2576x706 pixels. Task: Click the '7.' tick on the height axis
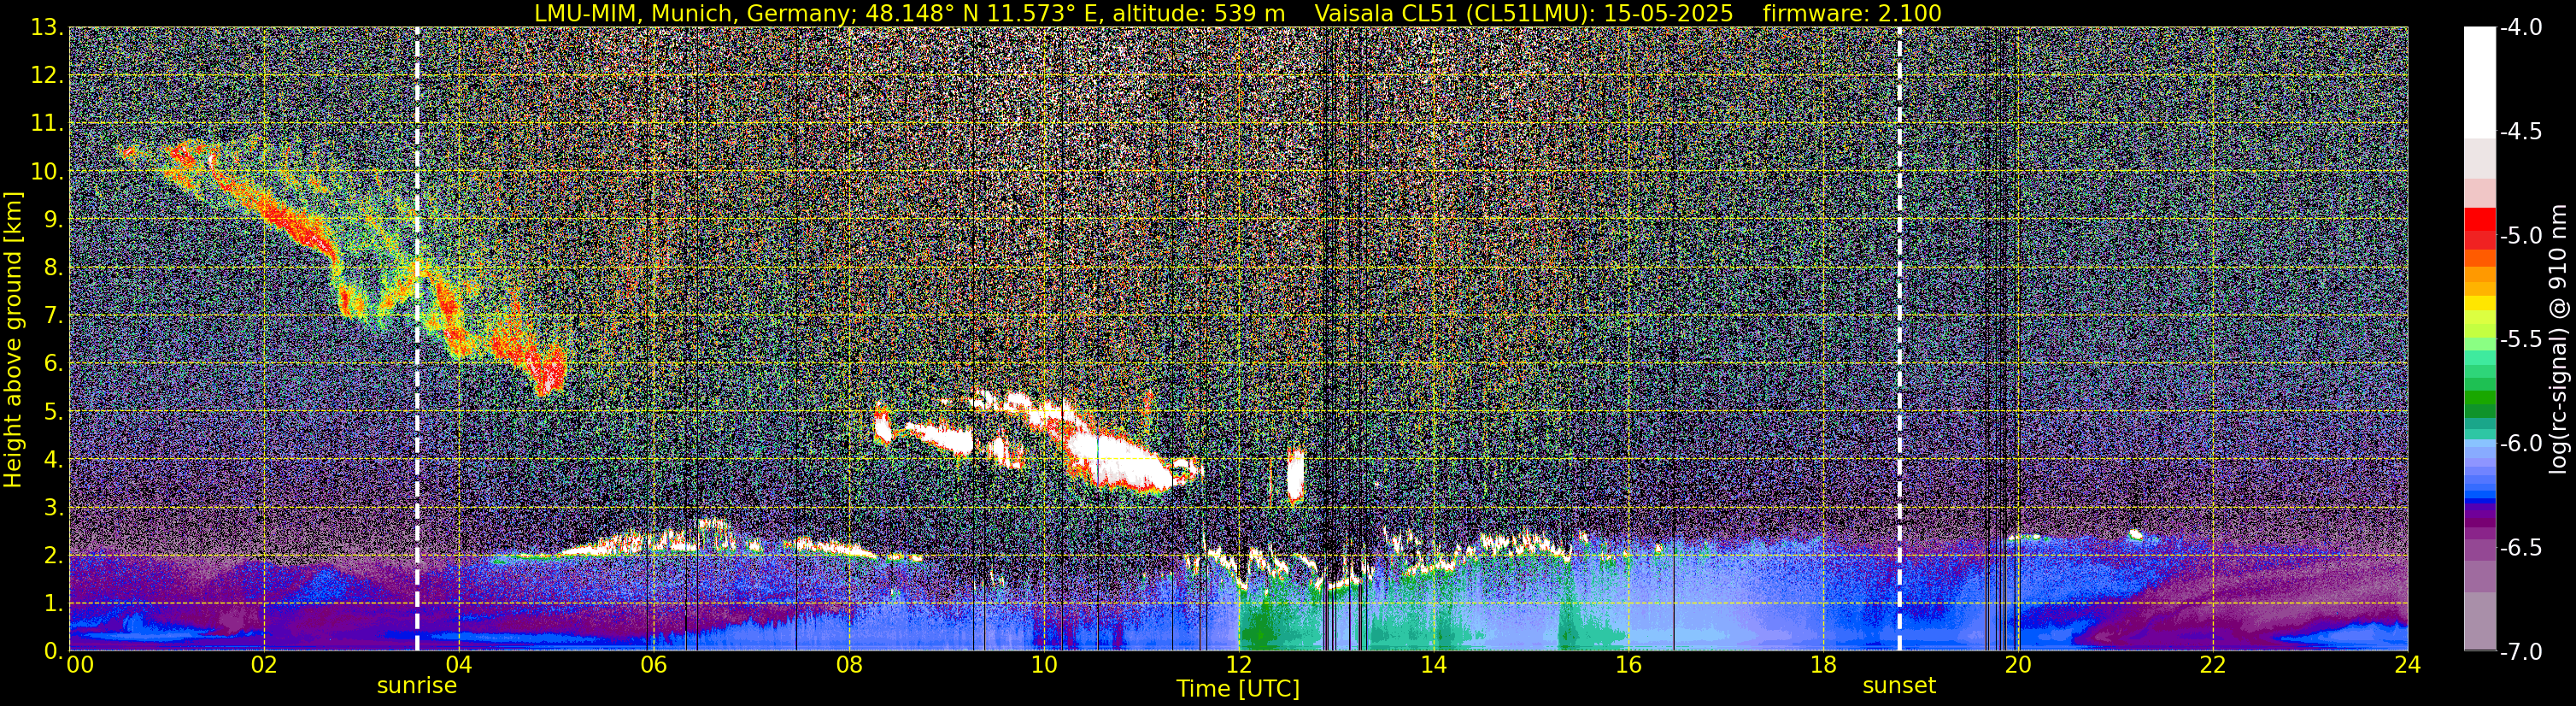(53, 316)
